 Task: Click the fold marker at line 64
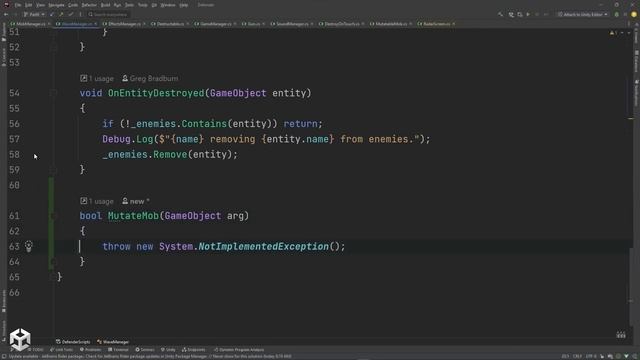[x=53, y=261]
